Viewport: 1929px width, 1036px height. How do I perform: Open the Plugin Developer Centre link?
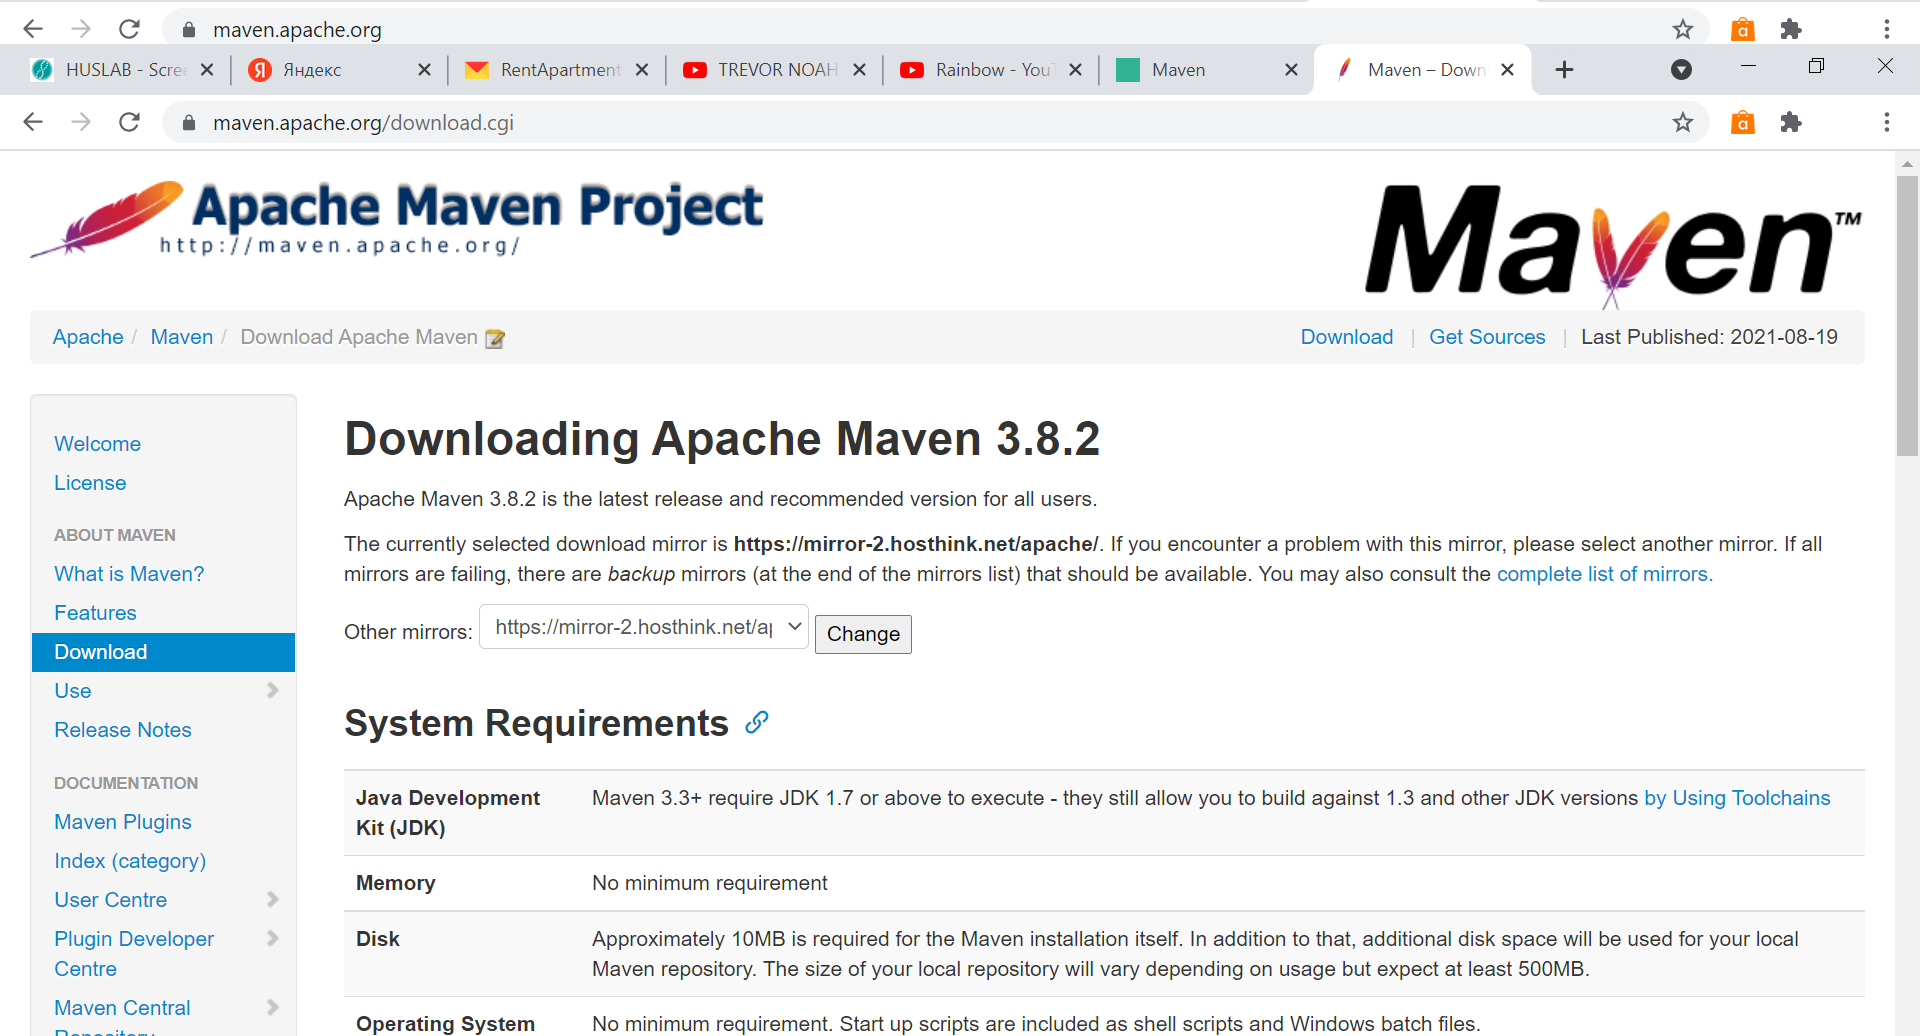click(134, 953)
